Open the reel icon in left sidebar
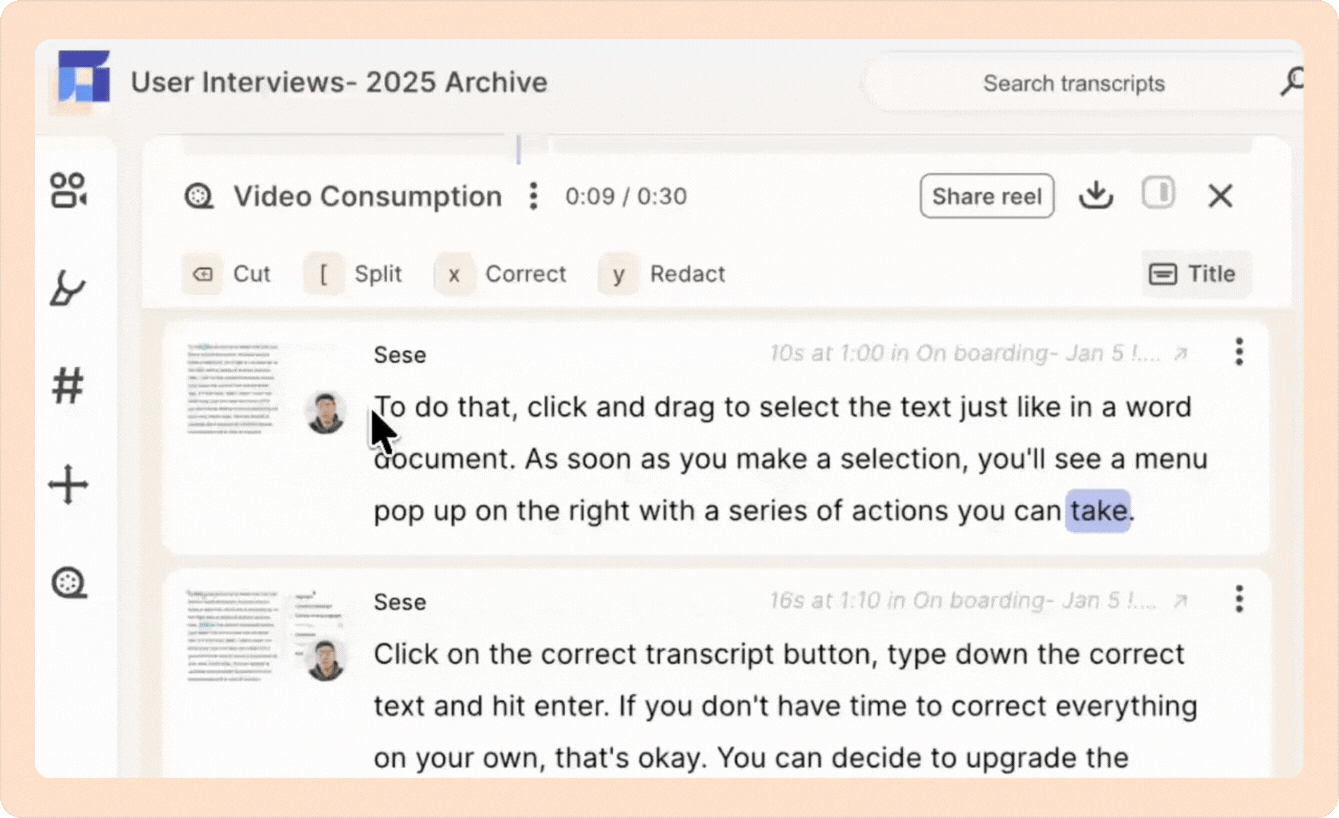 point(68,582)
